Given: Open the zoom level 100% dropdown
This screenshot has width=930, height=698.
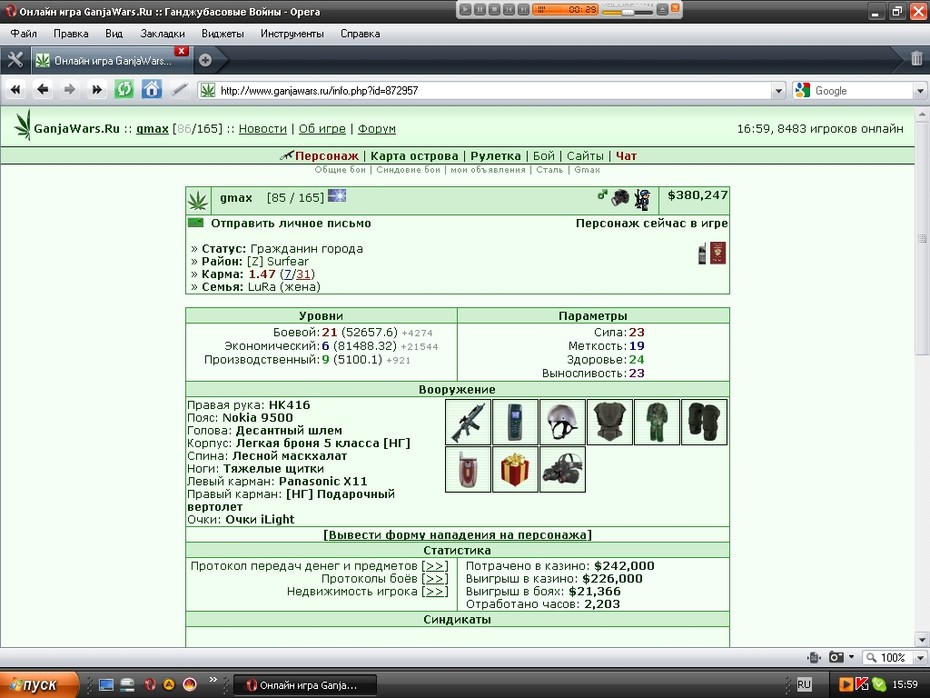Looking at the screenshot, I should (921, 657).
